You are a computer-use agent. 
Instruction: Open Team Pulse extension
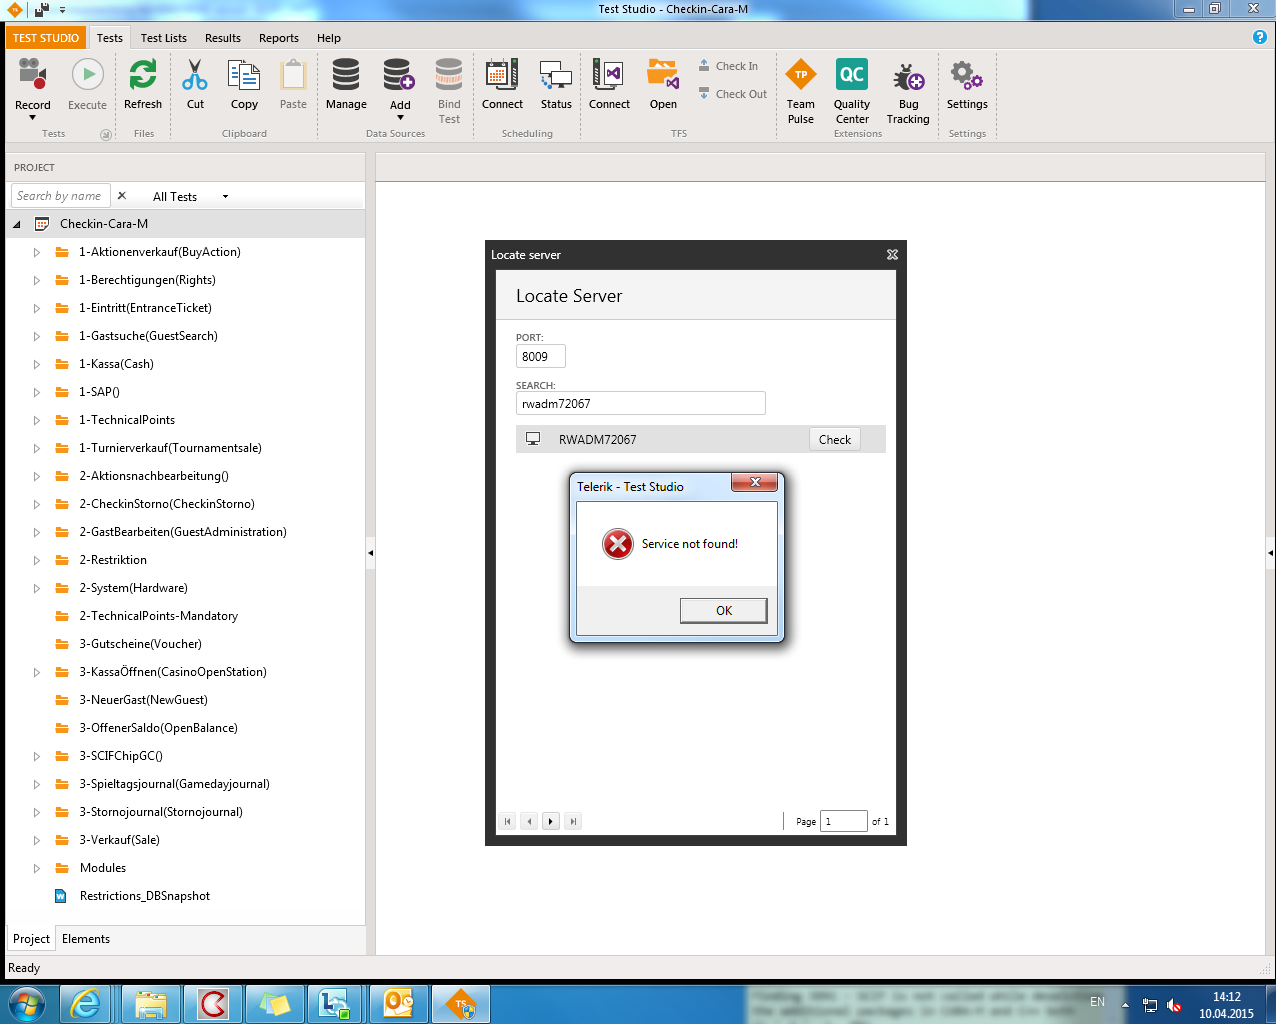coord(801,90)
